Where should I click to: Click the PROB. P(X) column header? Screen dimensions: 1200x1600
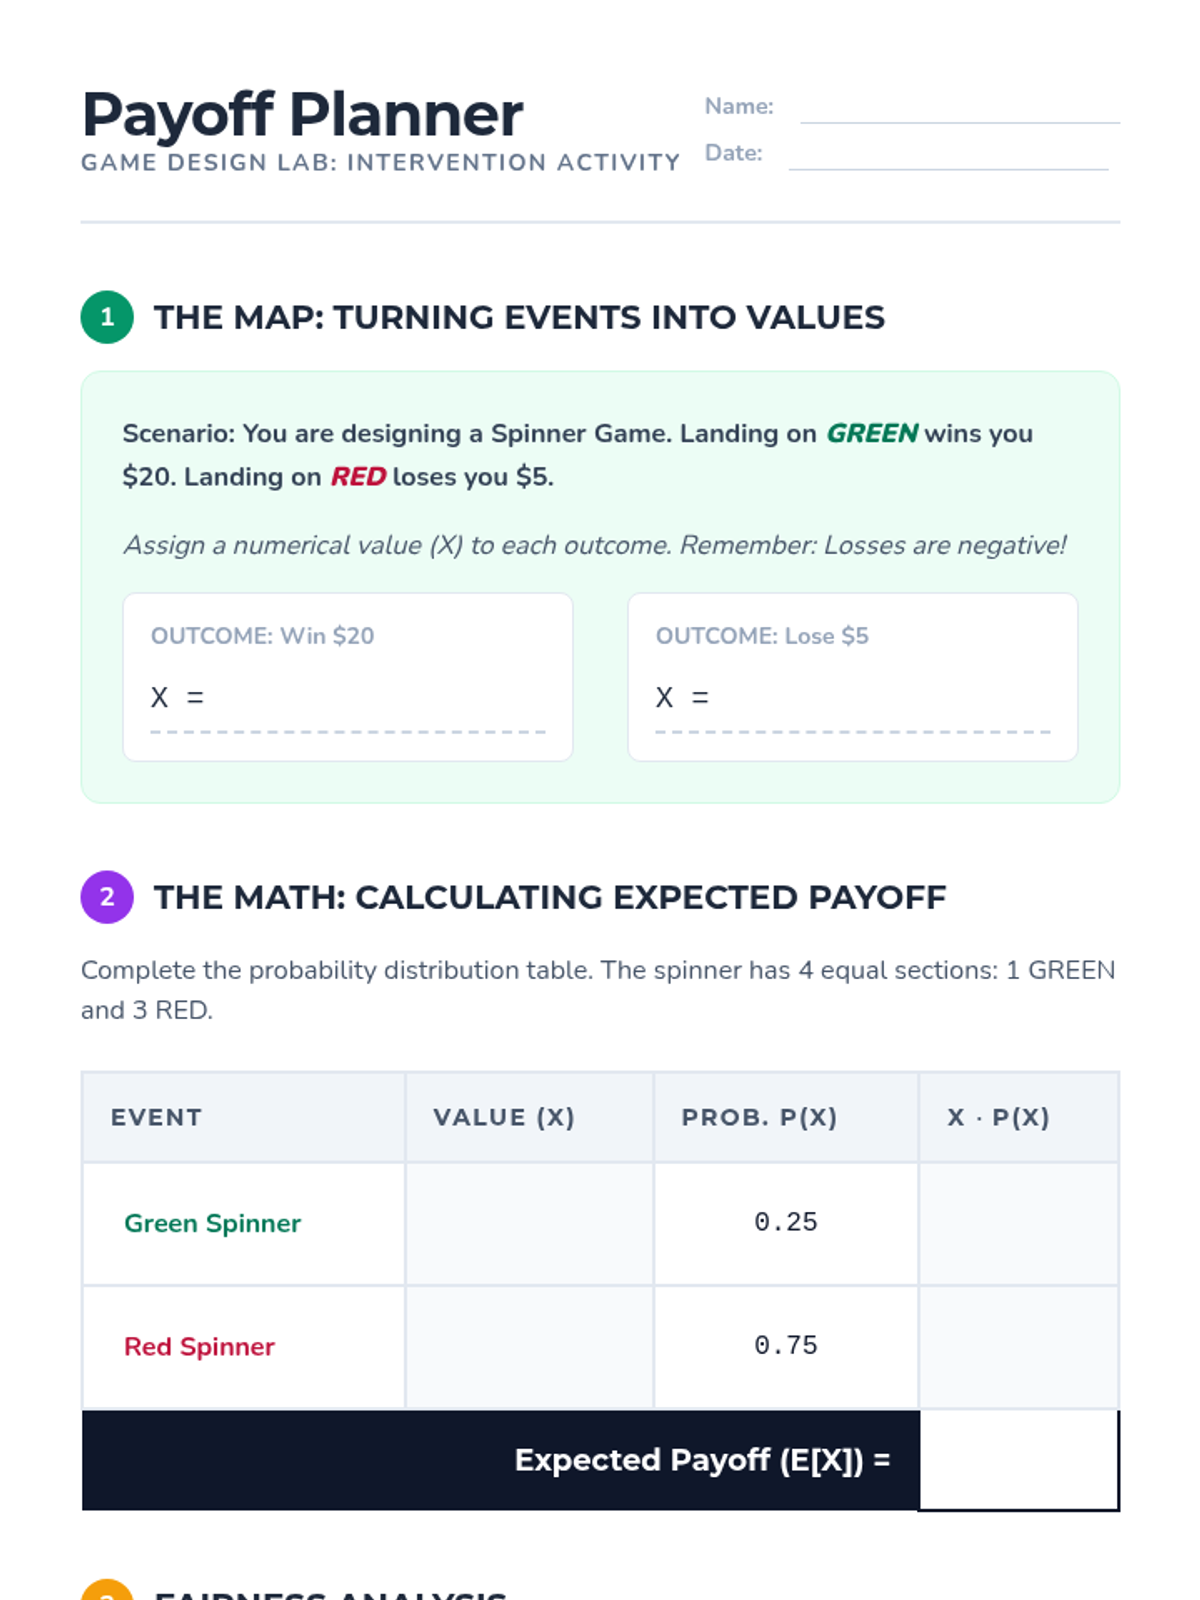[760, 1117]
